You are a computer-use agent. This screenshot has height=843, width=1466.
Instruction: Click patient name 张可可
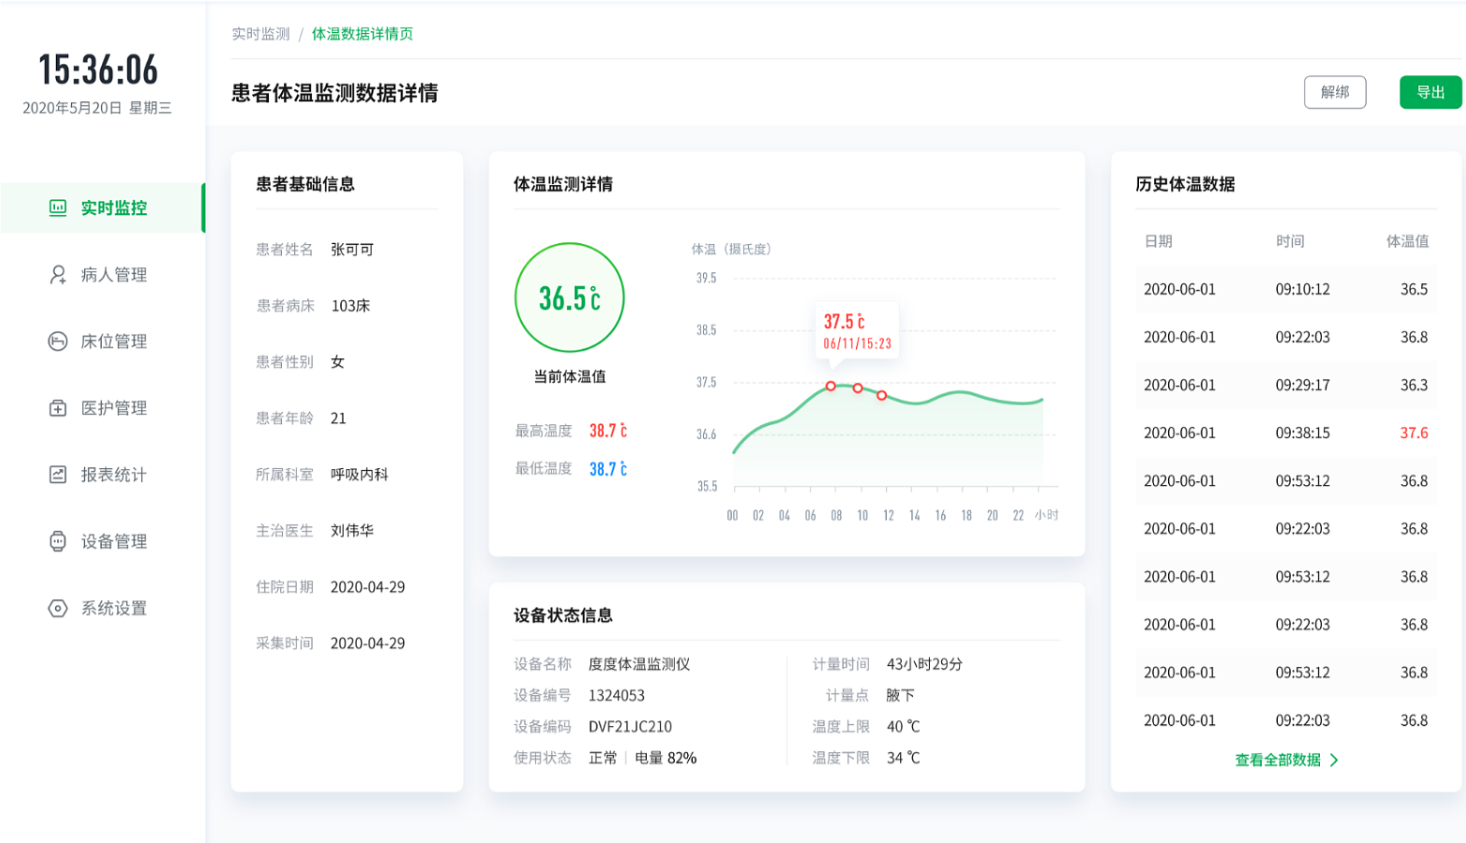[x=352, y=249]
